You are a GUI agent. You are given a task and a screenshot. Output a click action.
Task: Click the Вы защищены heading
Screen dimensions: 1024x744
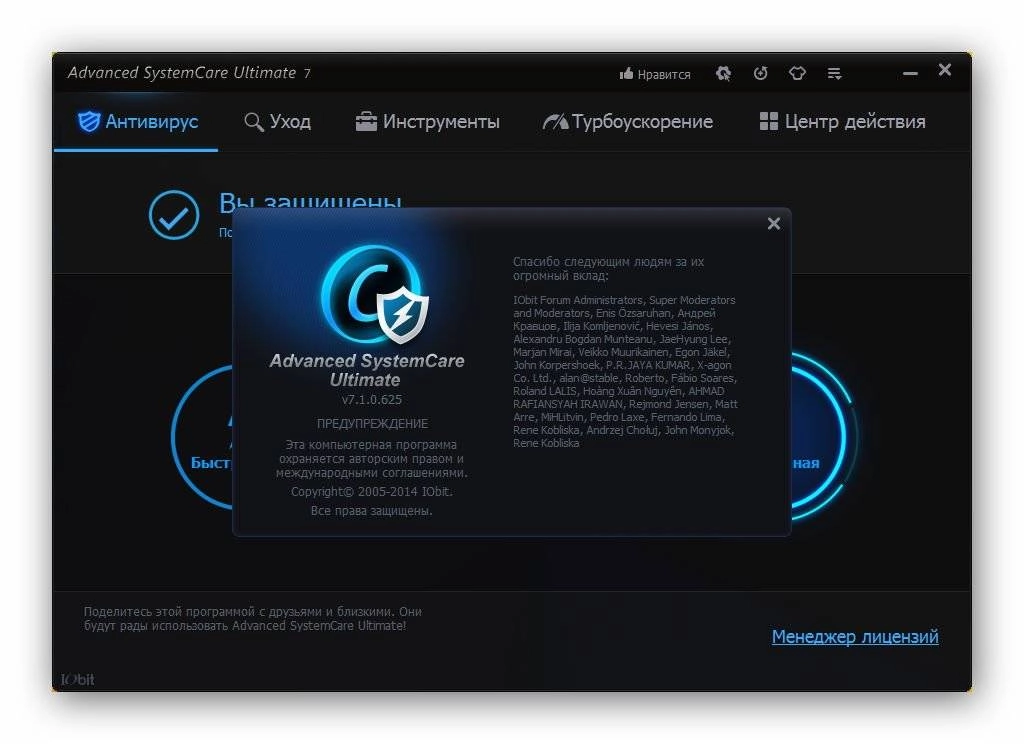pos(310,201)
